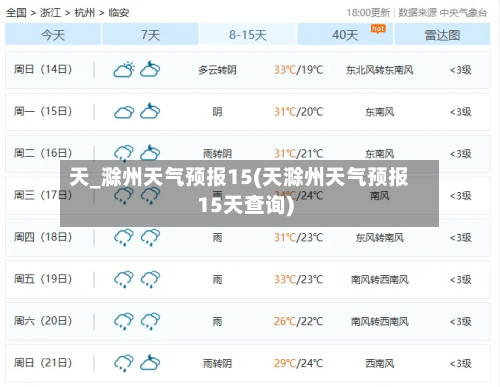Click the daytime rain icon for Saturday 20日
500x387 pixels.
124,321
